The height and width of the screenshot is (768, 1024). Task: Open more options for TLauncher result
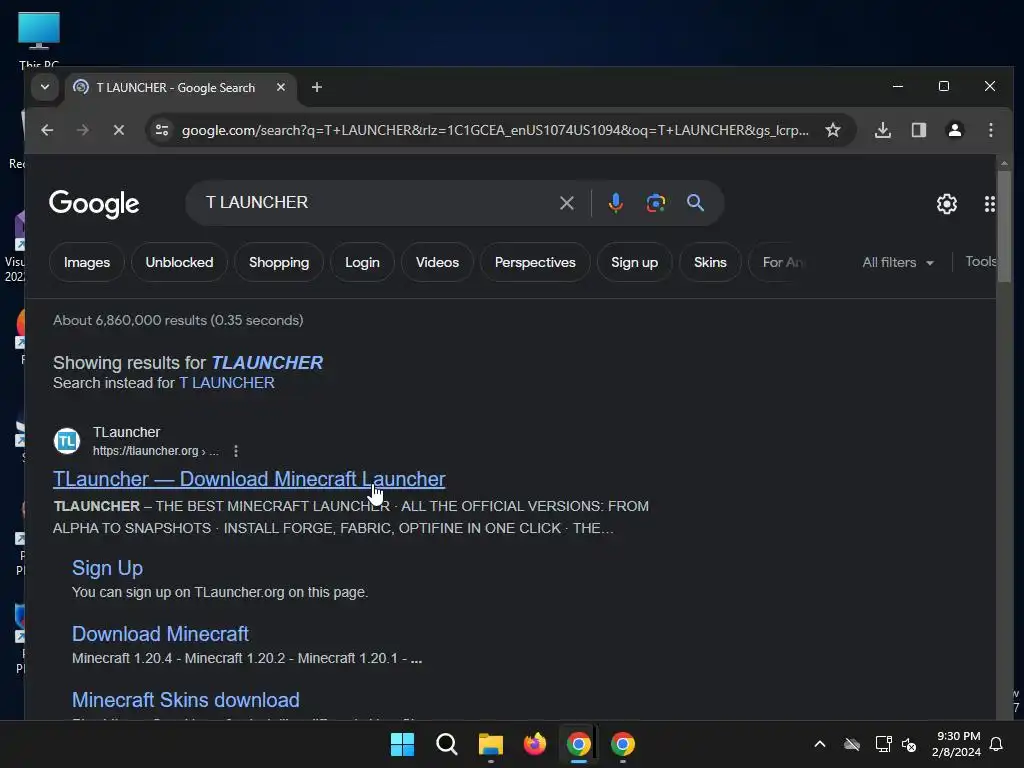click(x=236, y=451)
